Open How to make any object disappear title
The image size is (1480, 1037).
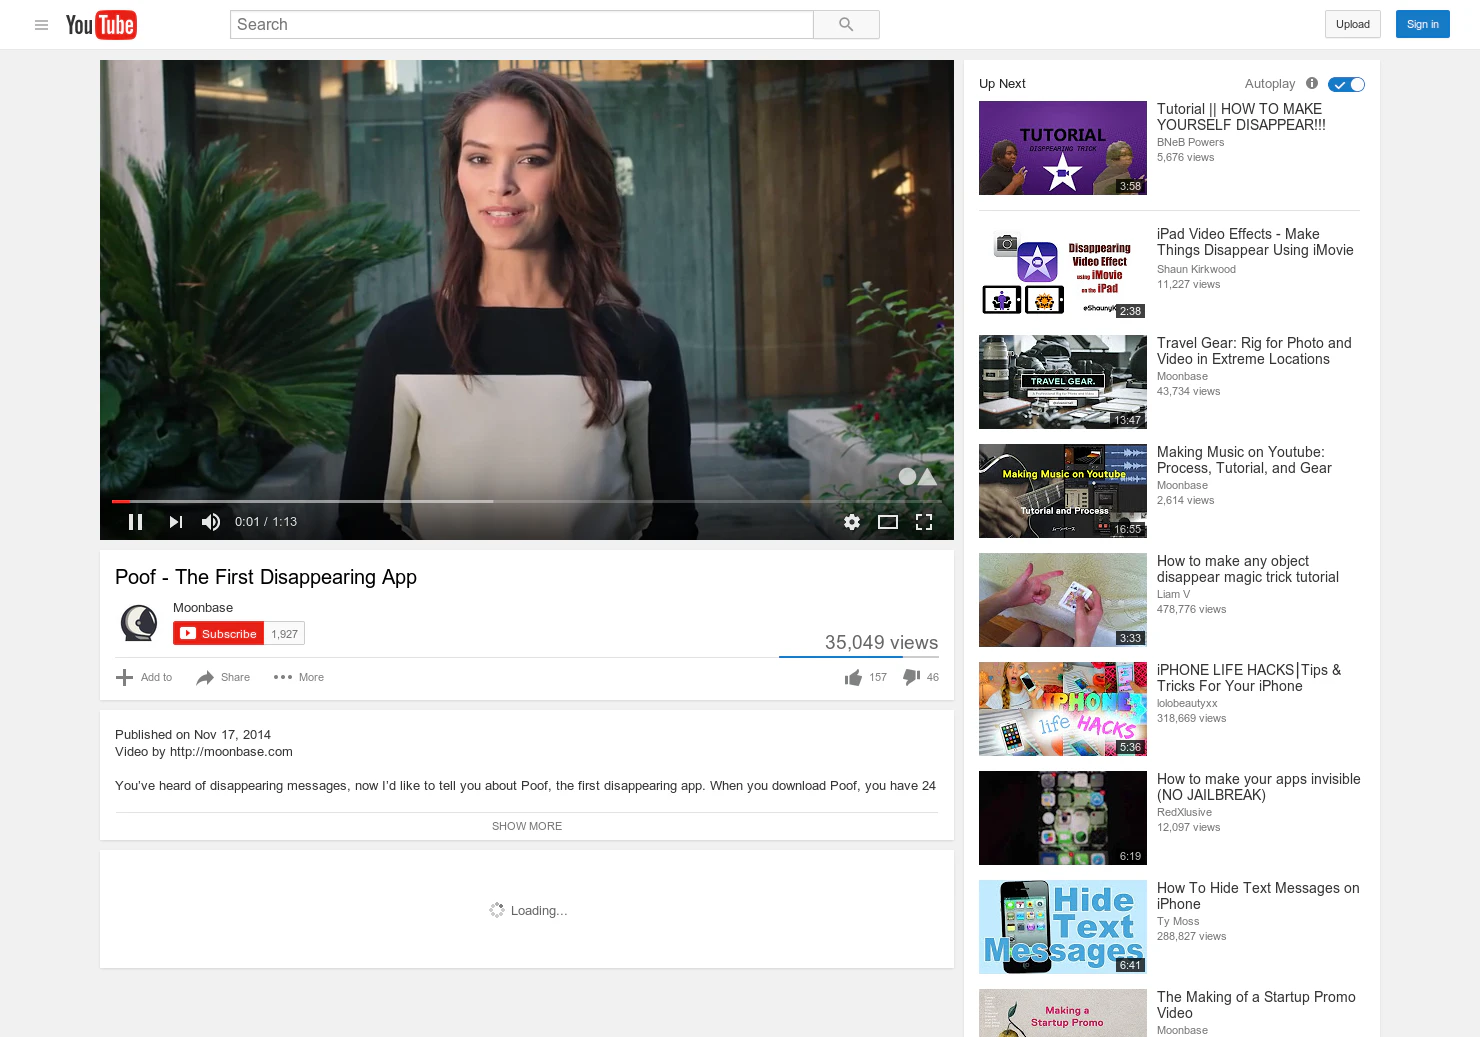coord(1248,569)
